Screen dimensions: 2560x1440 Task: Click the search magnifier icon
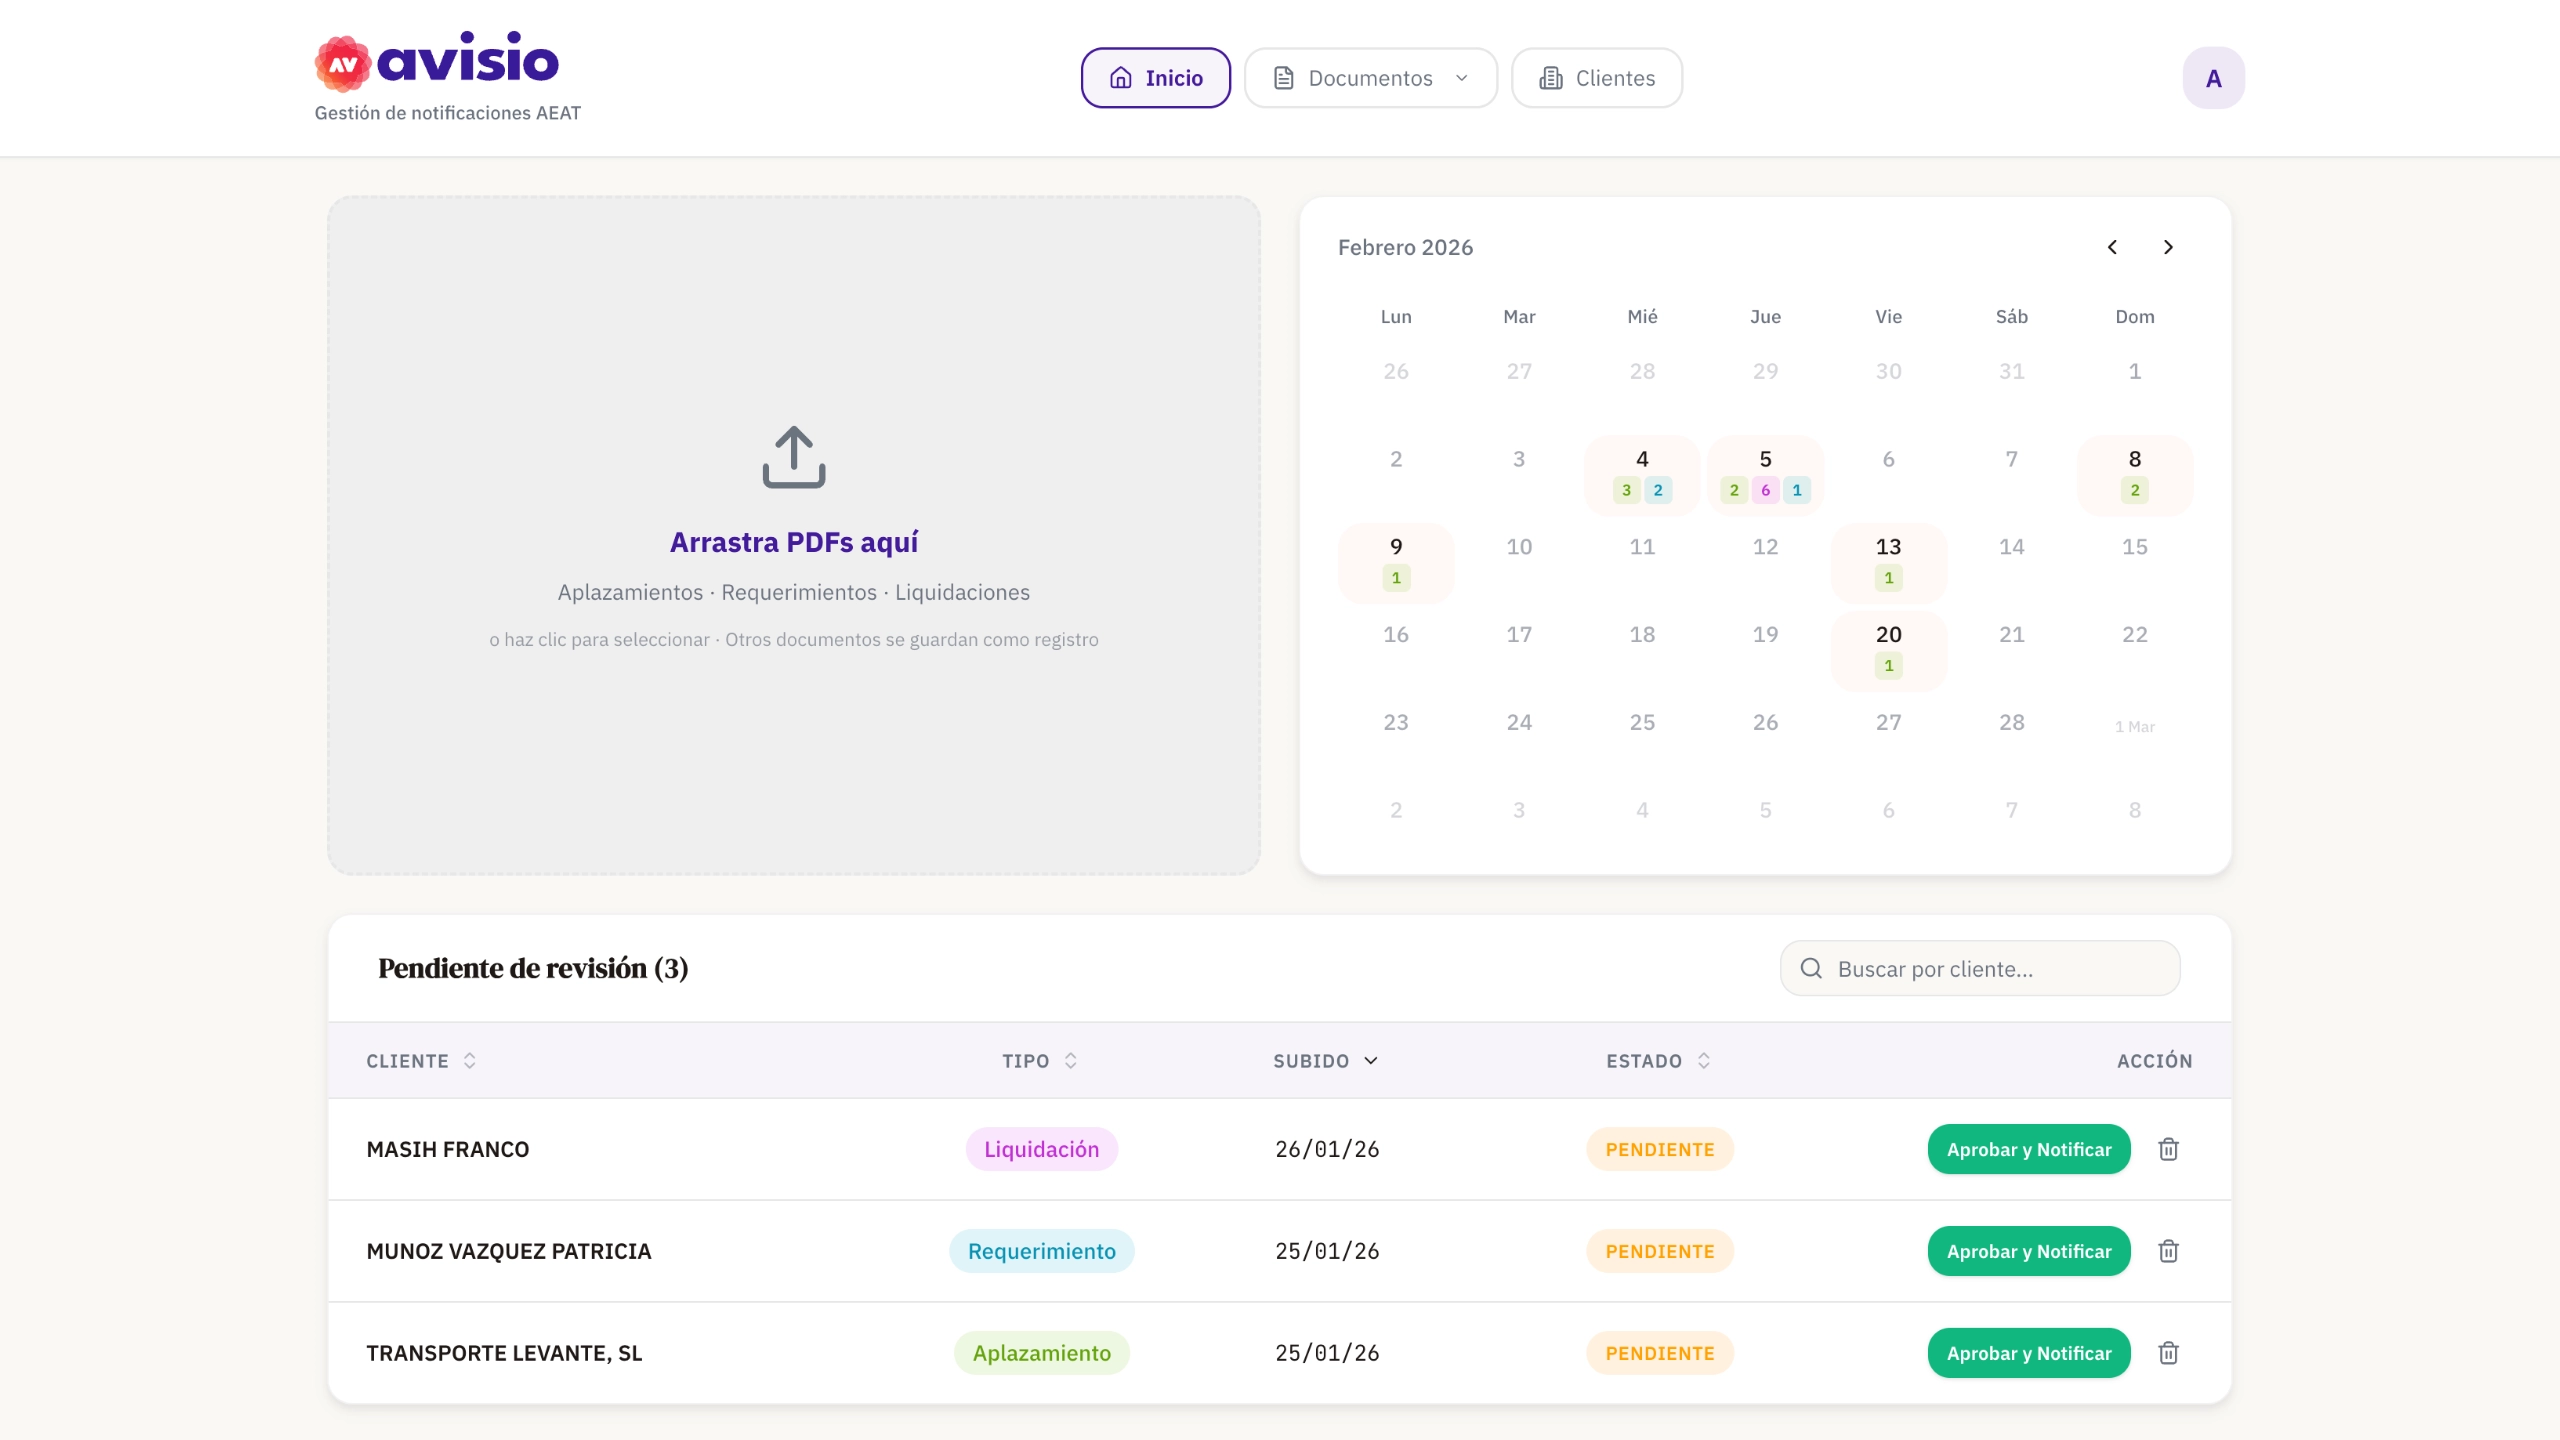point(1812,968)
